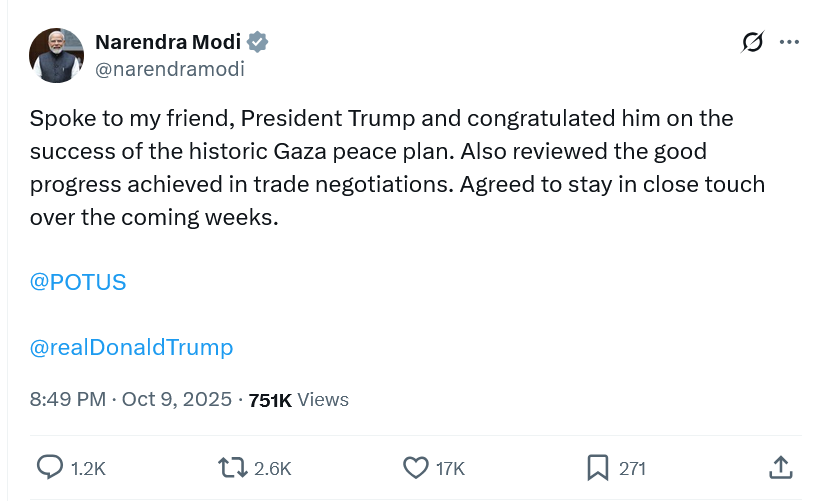Click the 17K likes count
The height and width of the screenshot is (501, 820).
[451, 468]
